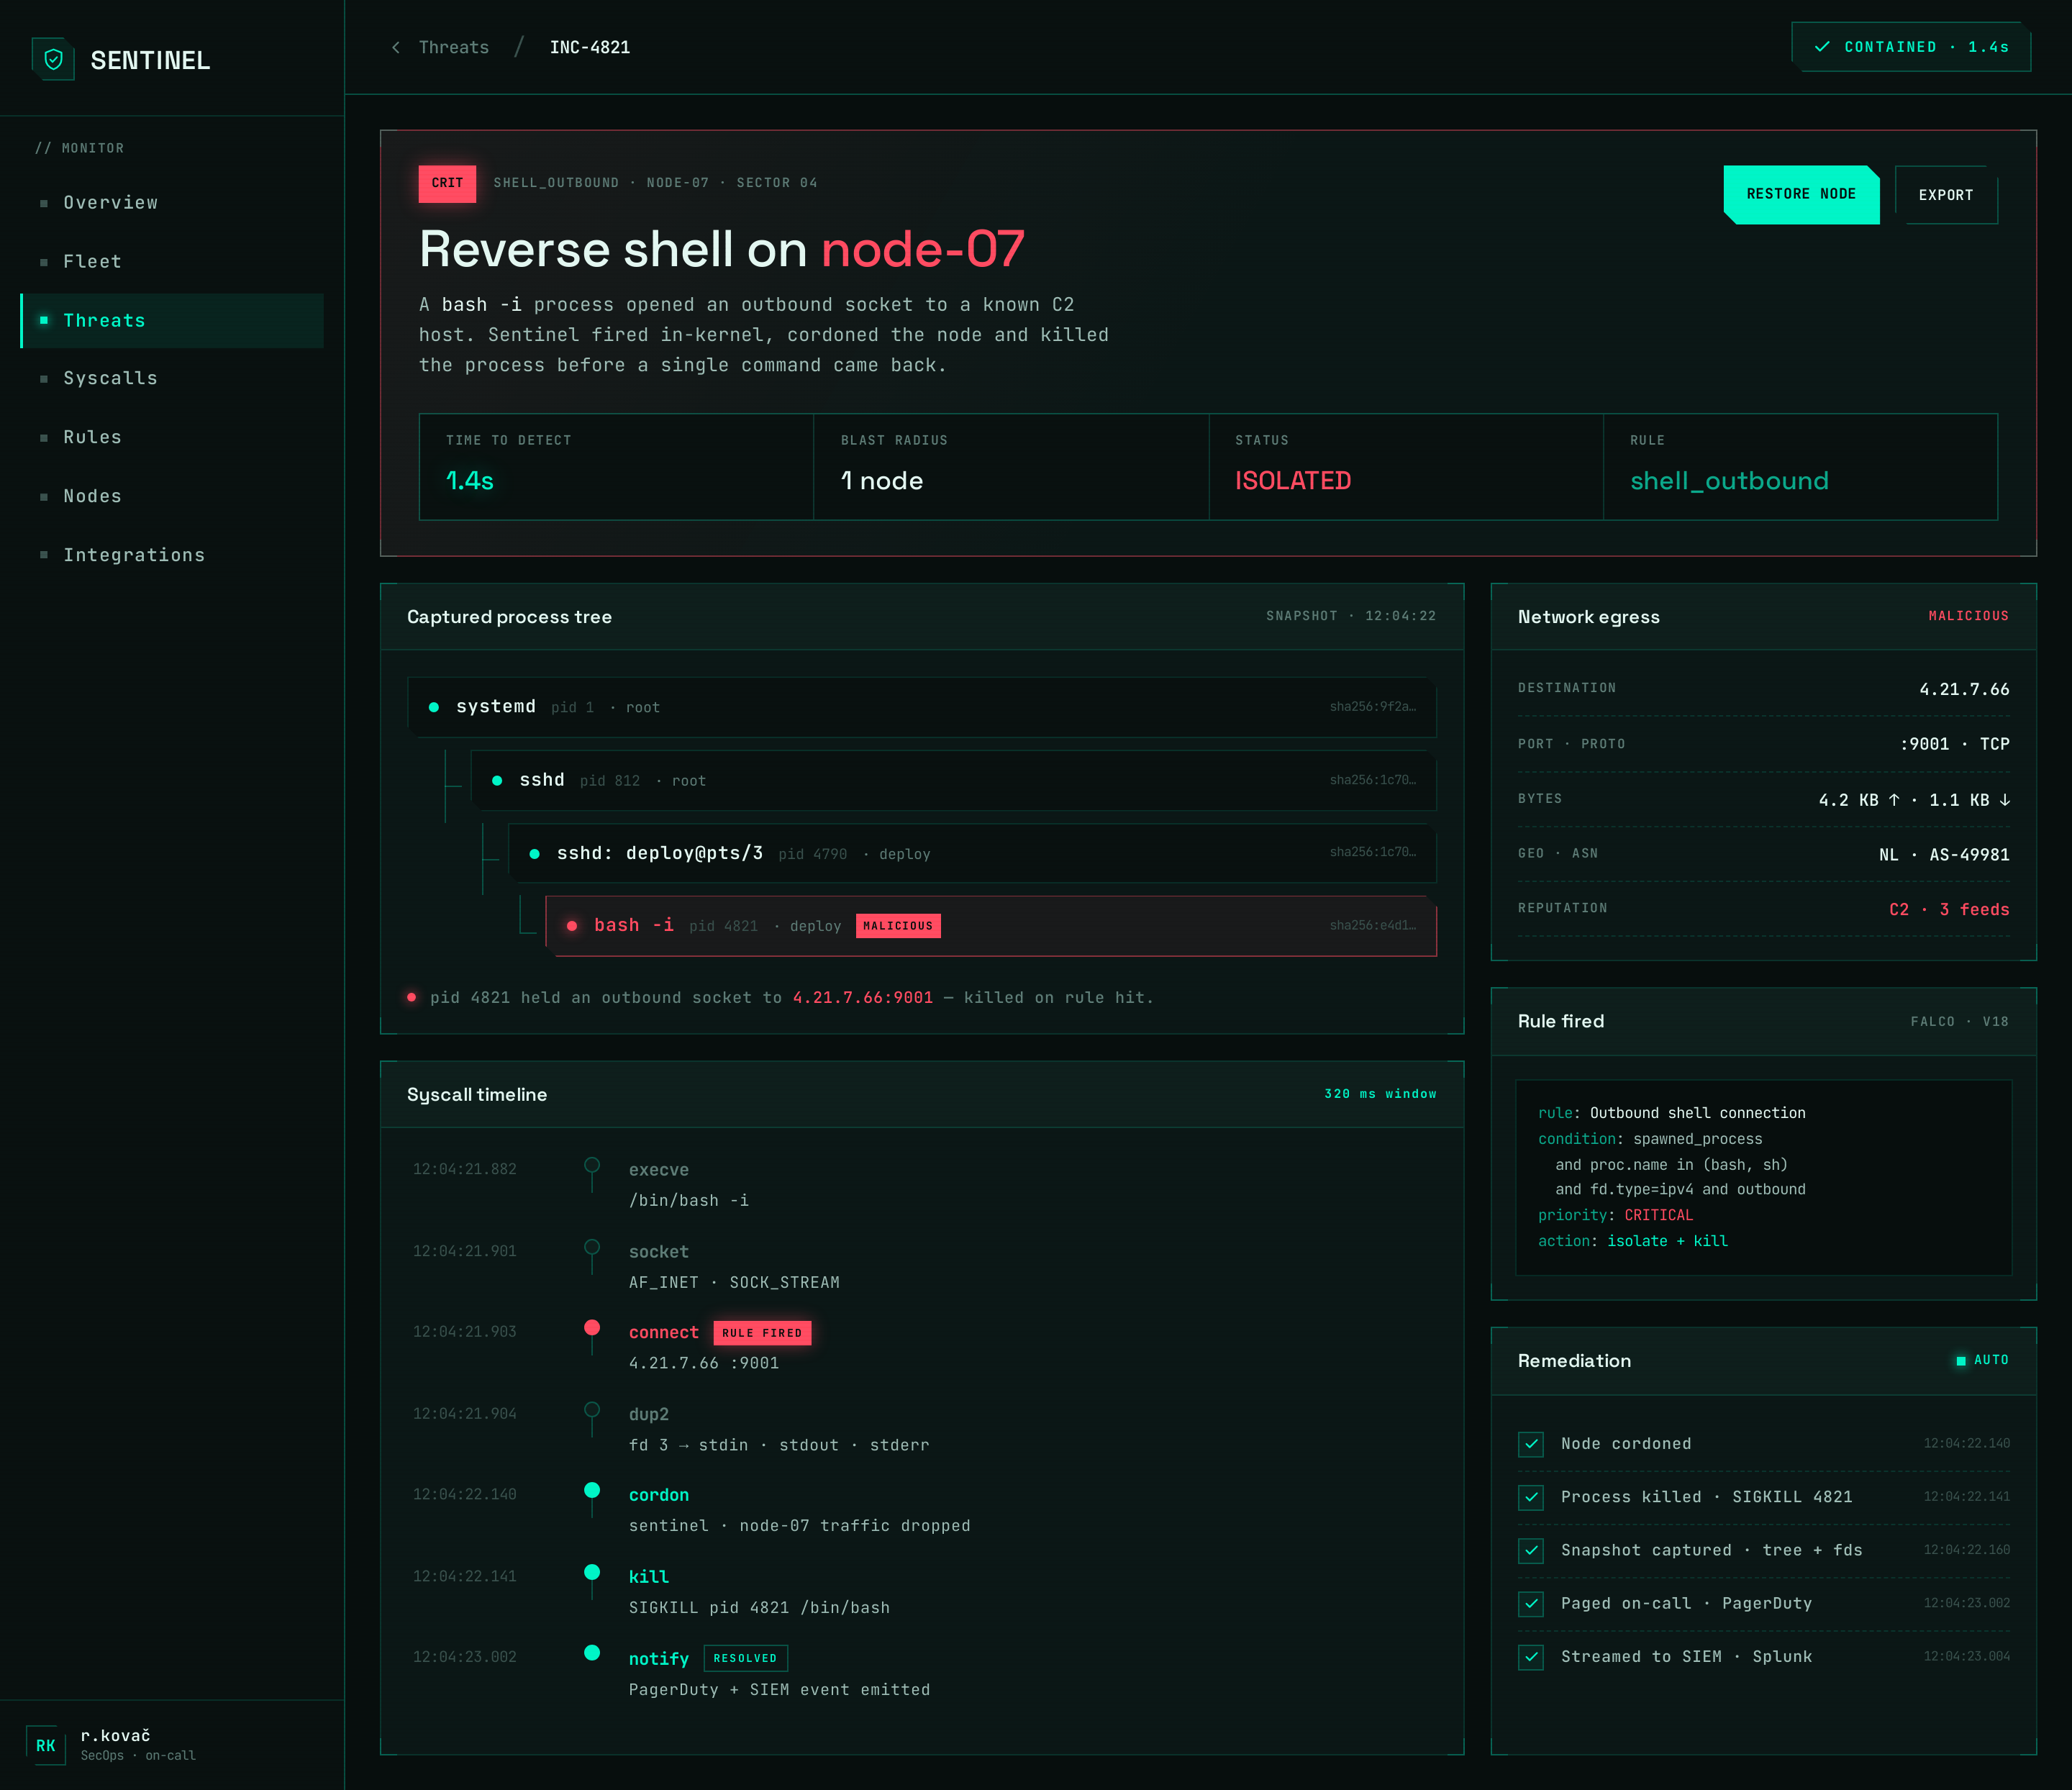The image size is (2072, 1790).
Task: Open Integrations page
Action: point(172,555)
